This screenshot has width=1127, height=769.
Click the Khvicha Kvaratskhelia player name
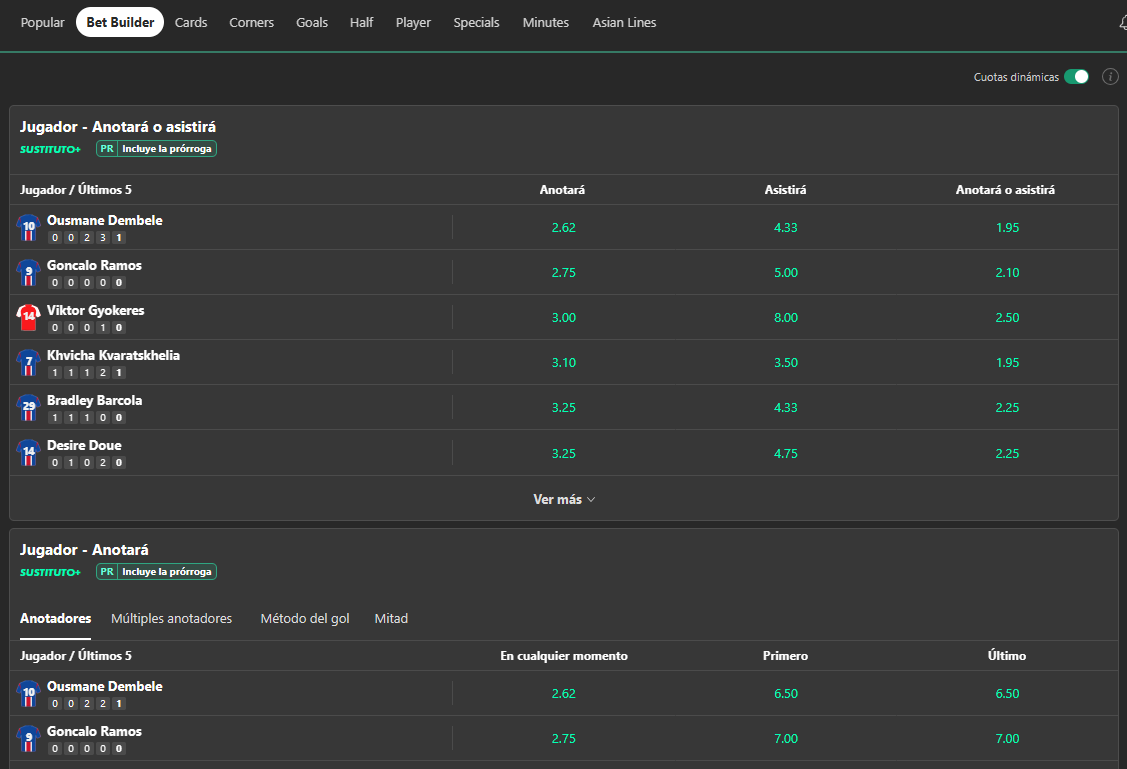(114, 355)
